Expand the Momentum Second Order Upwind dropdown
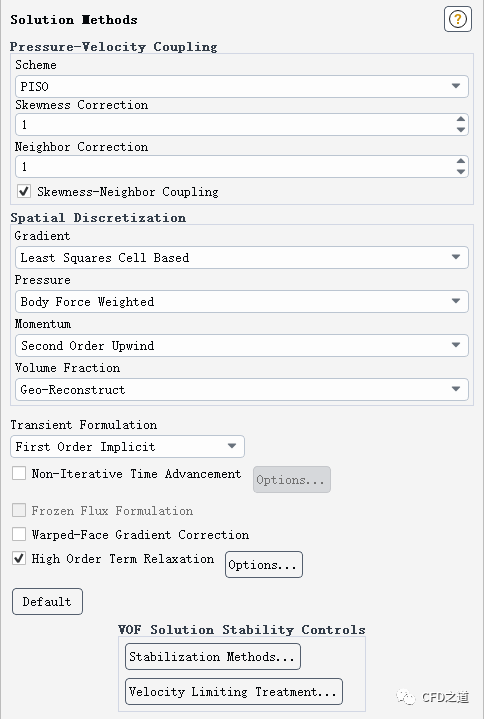This screenshot has width=484, height=719. (242, 346)
